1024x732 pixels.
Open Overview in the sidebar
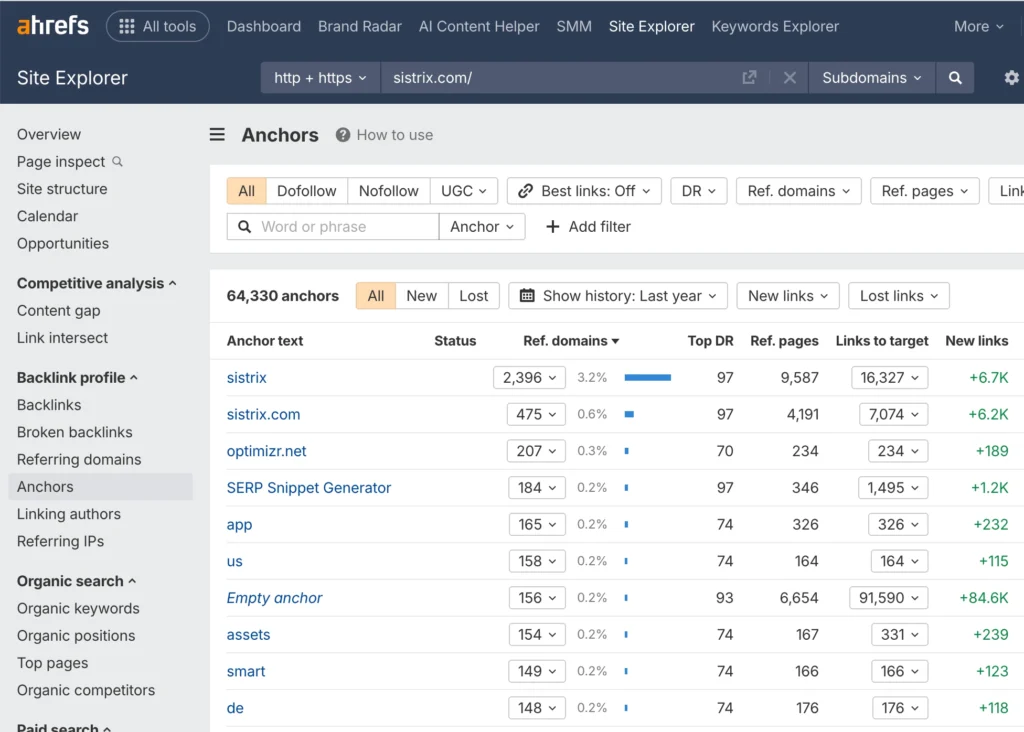point(49,134)
